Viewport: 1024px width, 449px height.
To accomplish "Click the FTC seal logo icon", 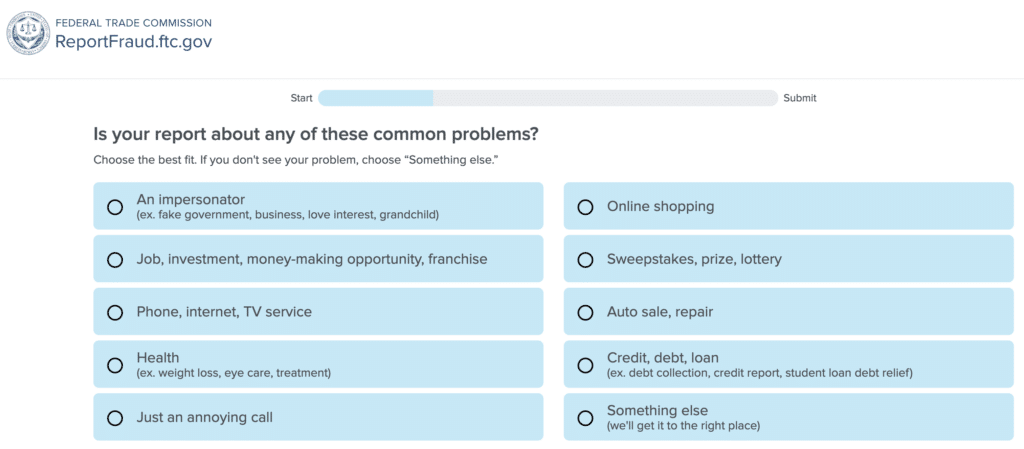I will [x=28, y=33].
